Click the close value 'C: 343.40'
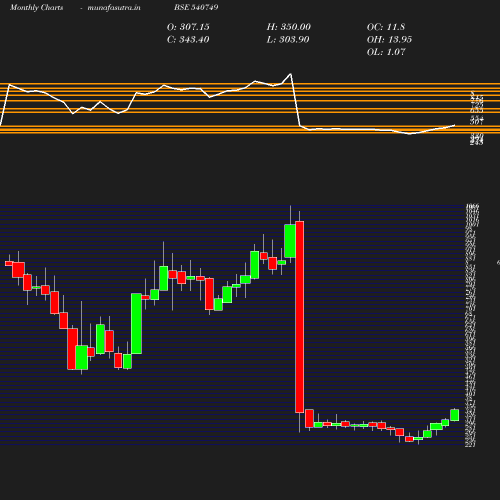 [188, 39]
